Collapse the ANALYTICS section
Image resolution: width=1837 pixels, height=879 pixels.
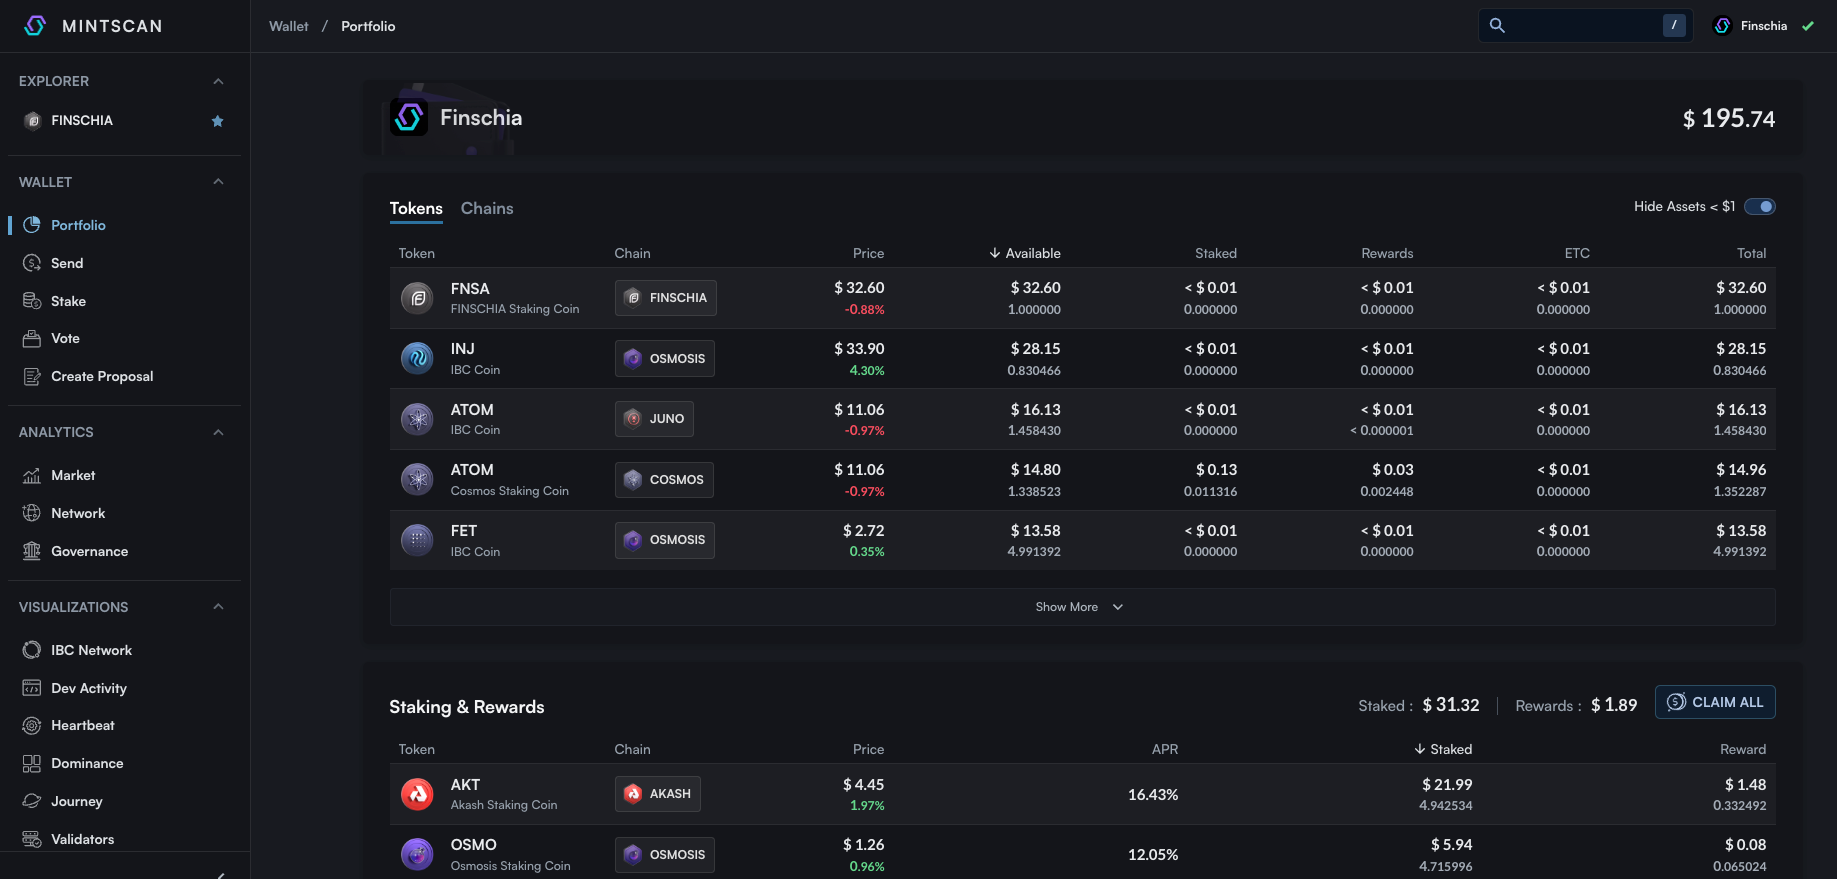click(x=218, y=432)
